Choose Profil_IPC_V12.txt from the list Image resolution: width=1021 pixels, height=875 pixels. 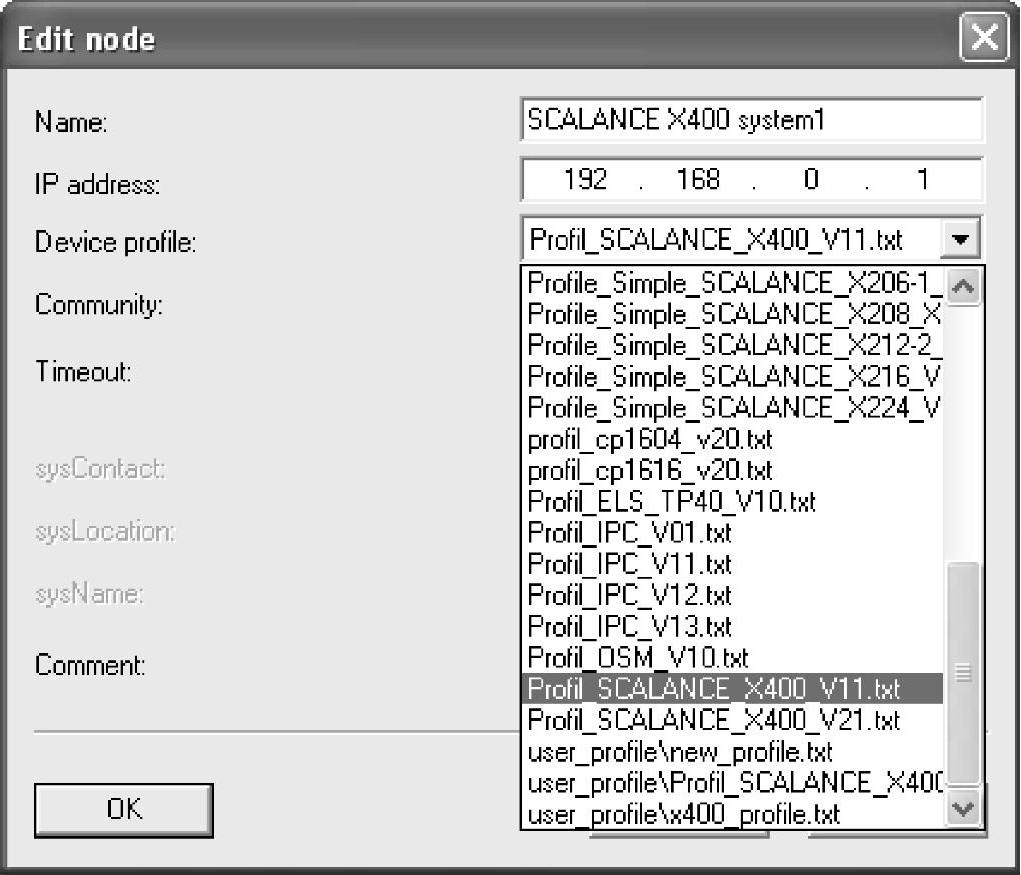[733, 596]
